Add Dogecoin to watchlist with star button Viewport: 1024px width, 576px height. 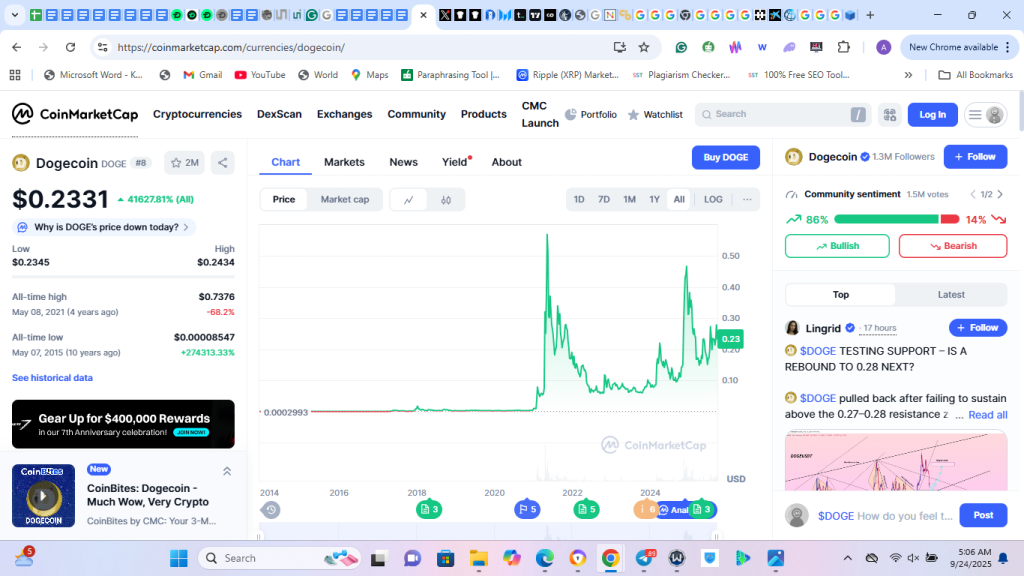pyautogui.click(x=184, y=163)
